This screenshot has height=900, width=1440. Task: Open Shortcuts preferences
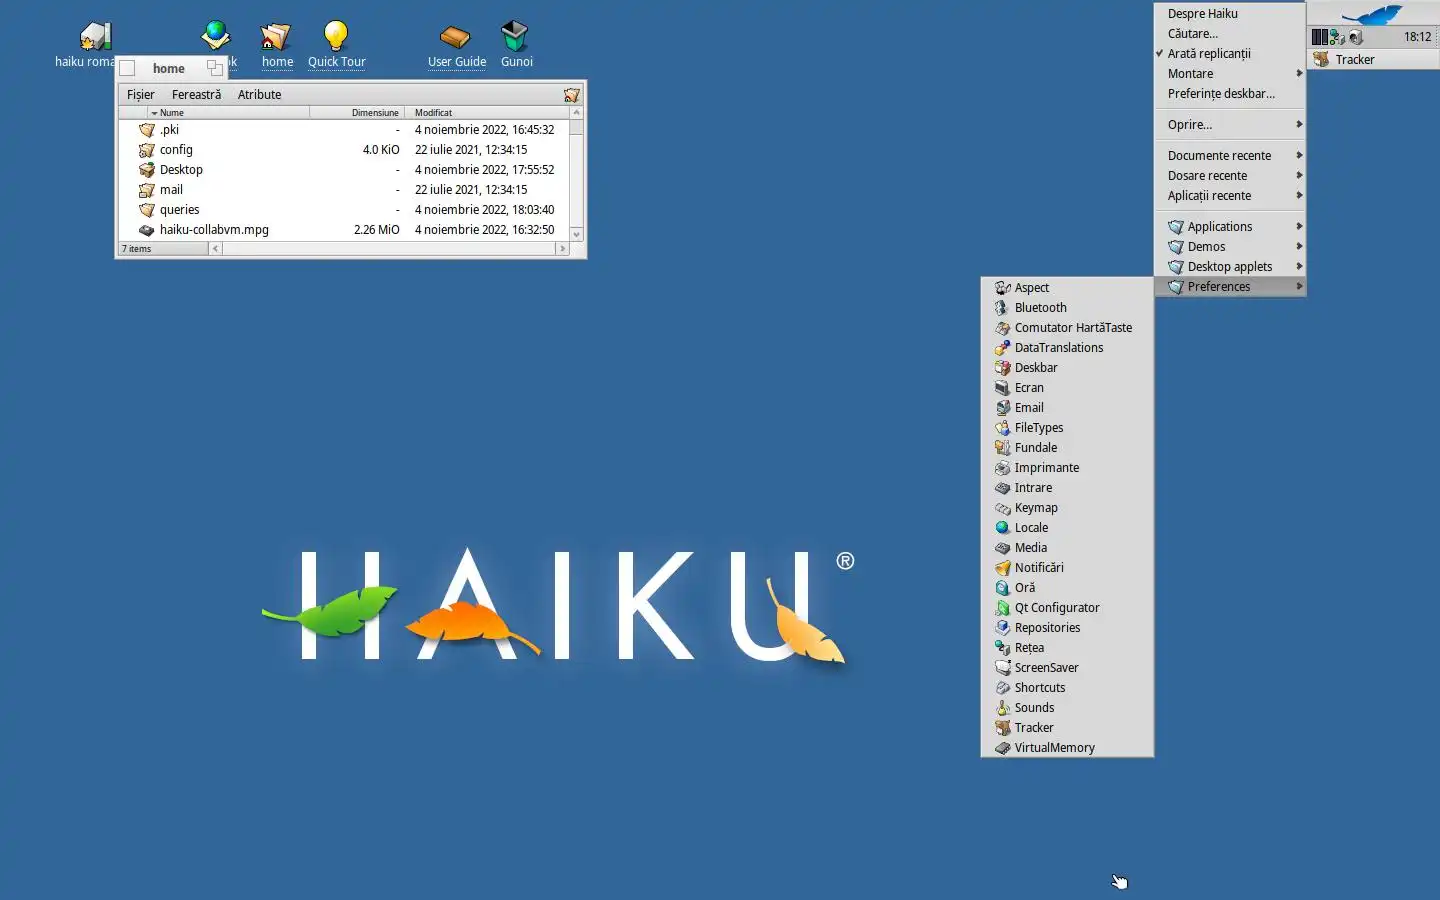click(1067, 688)
